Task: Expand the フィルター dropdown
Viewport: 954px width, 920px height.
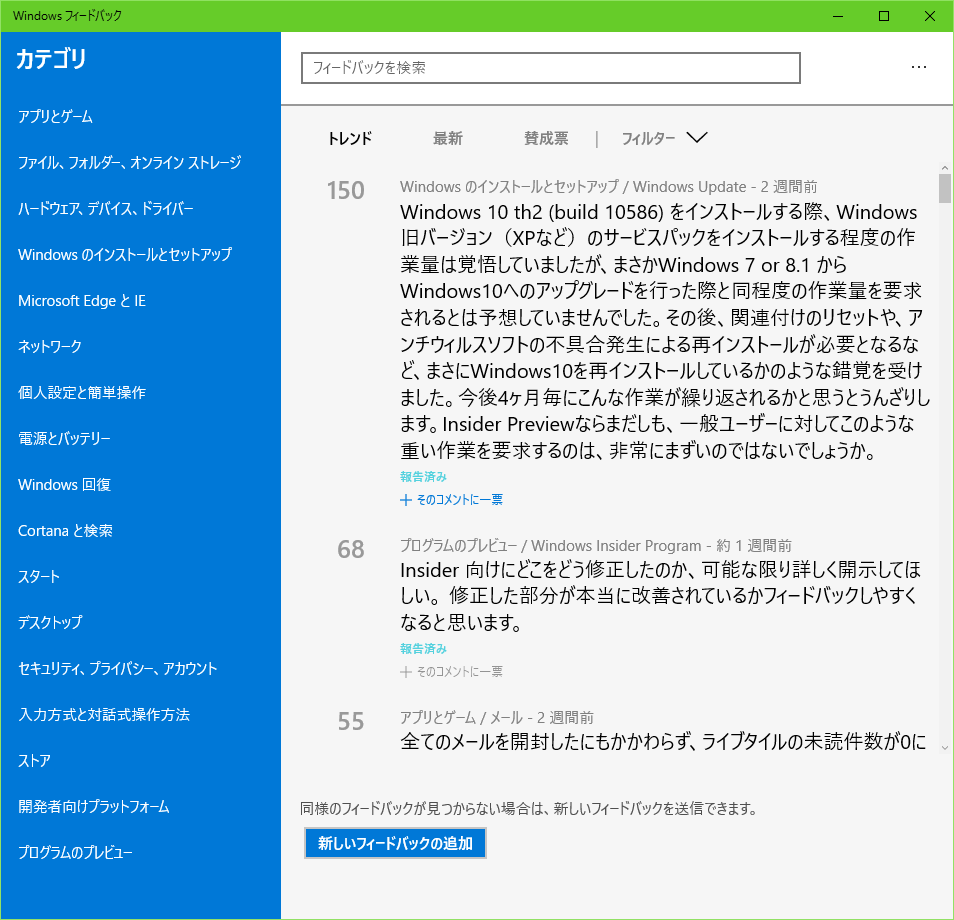Action: click(664, 139)
